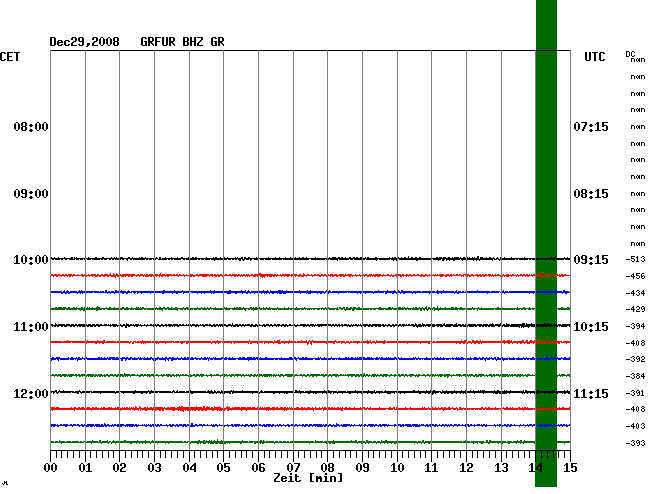Click the 10 minute axis label
Image resolution: width=650 pixels, height=494 pixels.
tap(397, 468)
